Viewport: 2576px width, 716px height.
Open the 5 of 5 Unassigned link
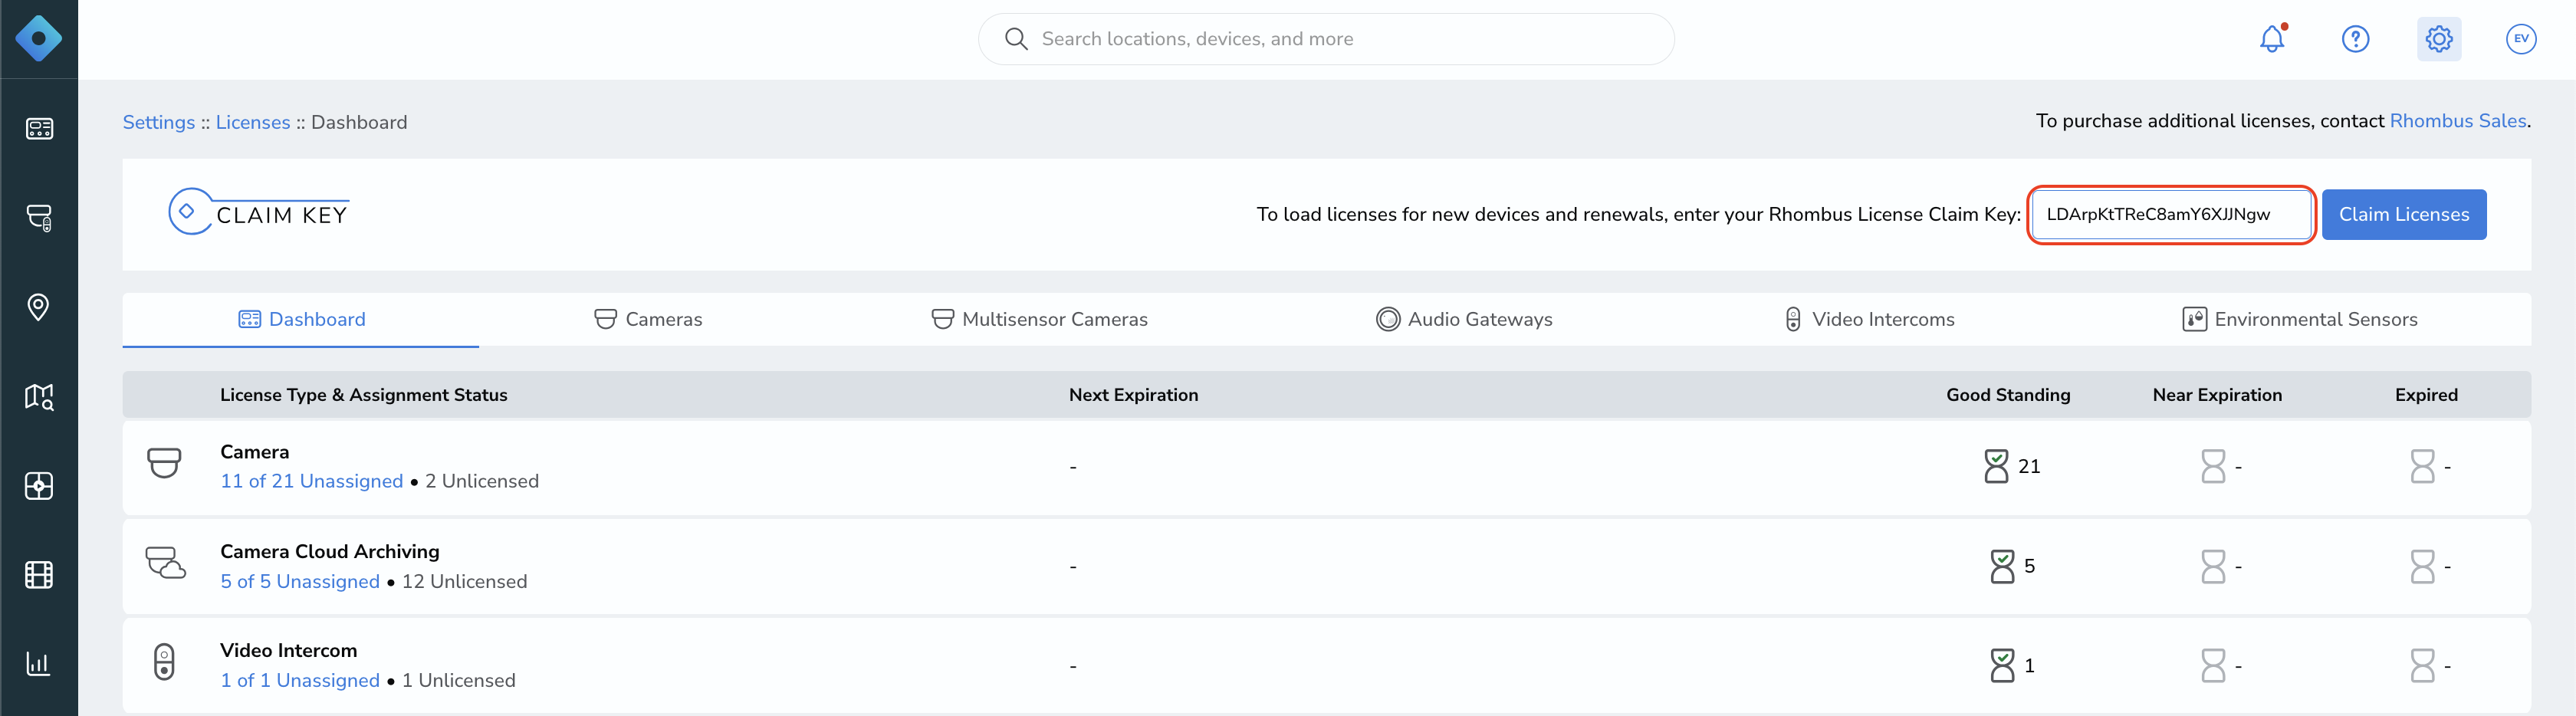pyautogui.click(x=300, y=581)
